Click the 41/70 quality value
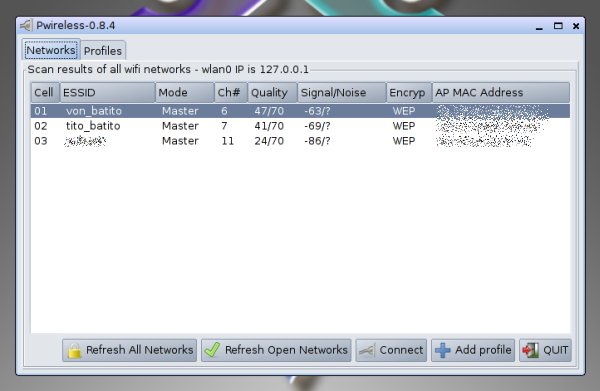This screenshot has width=600, height=391. (269, 126)
